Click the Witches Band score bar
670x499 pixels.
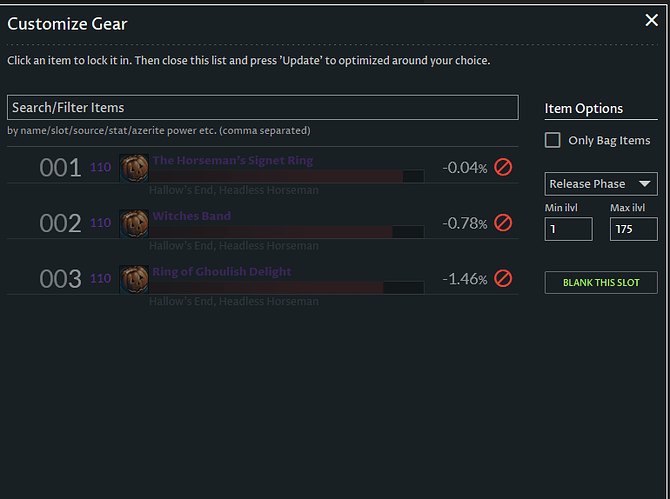(286, 232)
